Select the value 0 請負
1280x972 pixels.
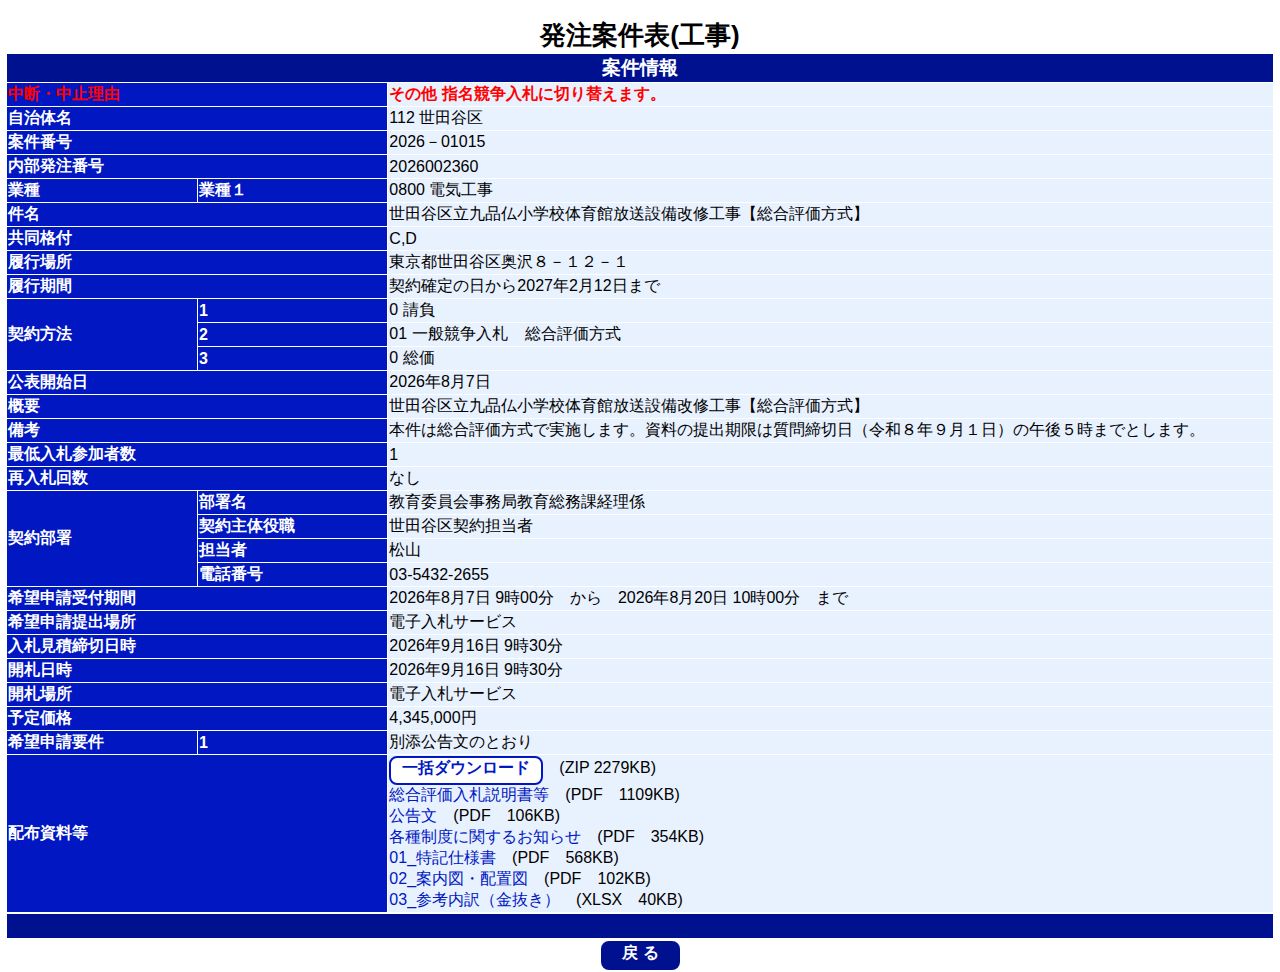(x=412, y=310)
